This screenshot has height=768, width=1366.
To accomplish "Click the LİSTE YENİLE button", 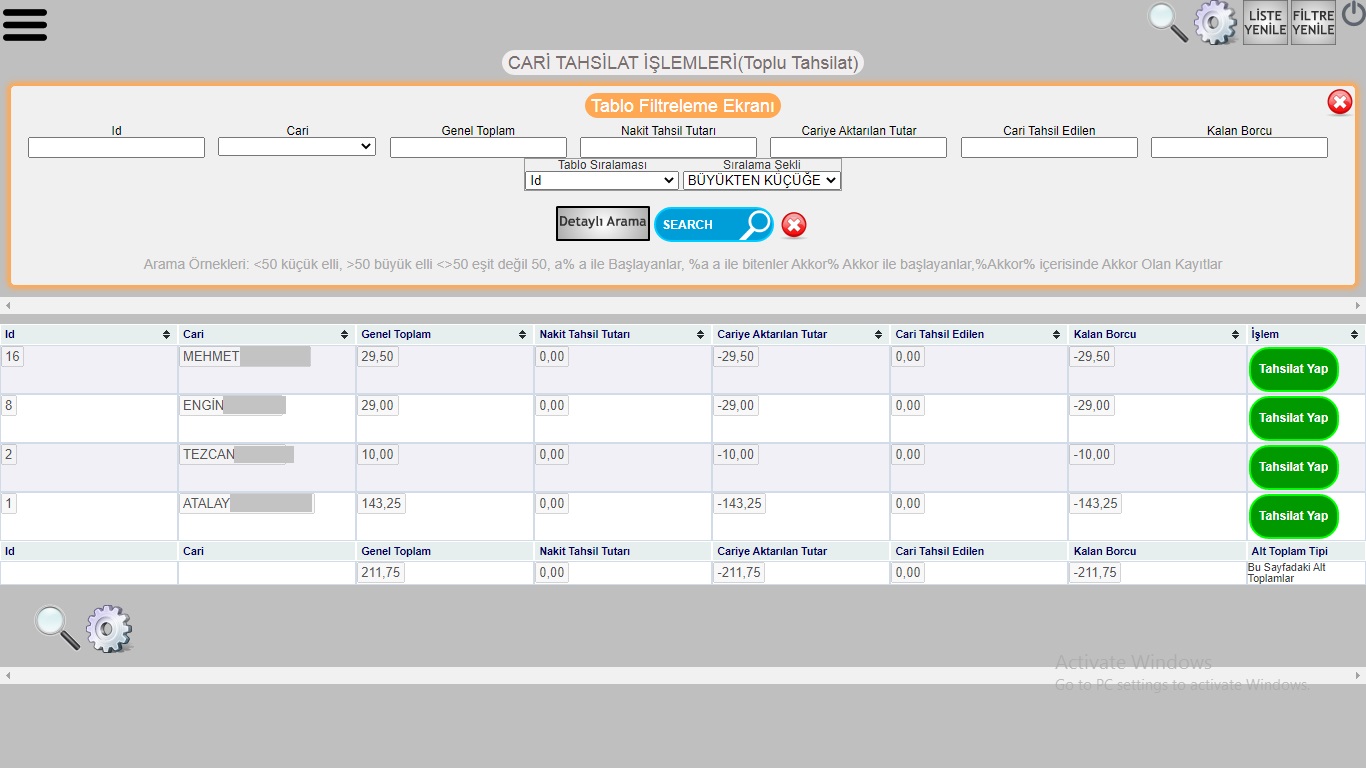I will coord(1265,22).
